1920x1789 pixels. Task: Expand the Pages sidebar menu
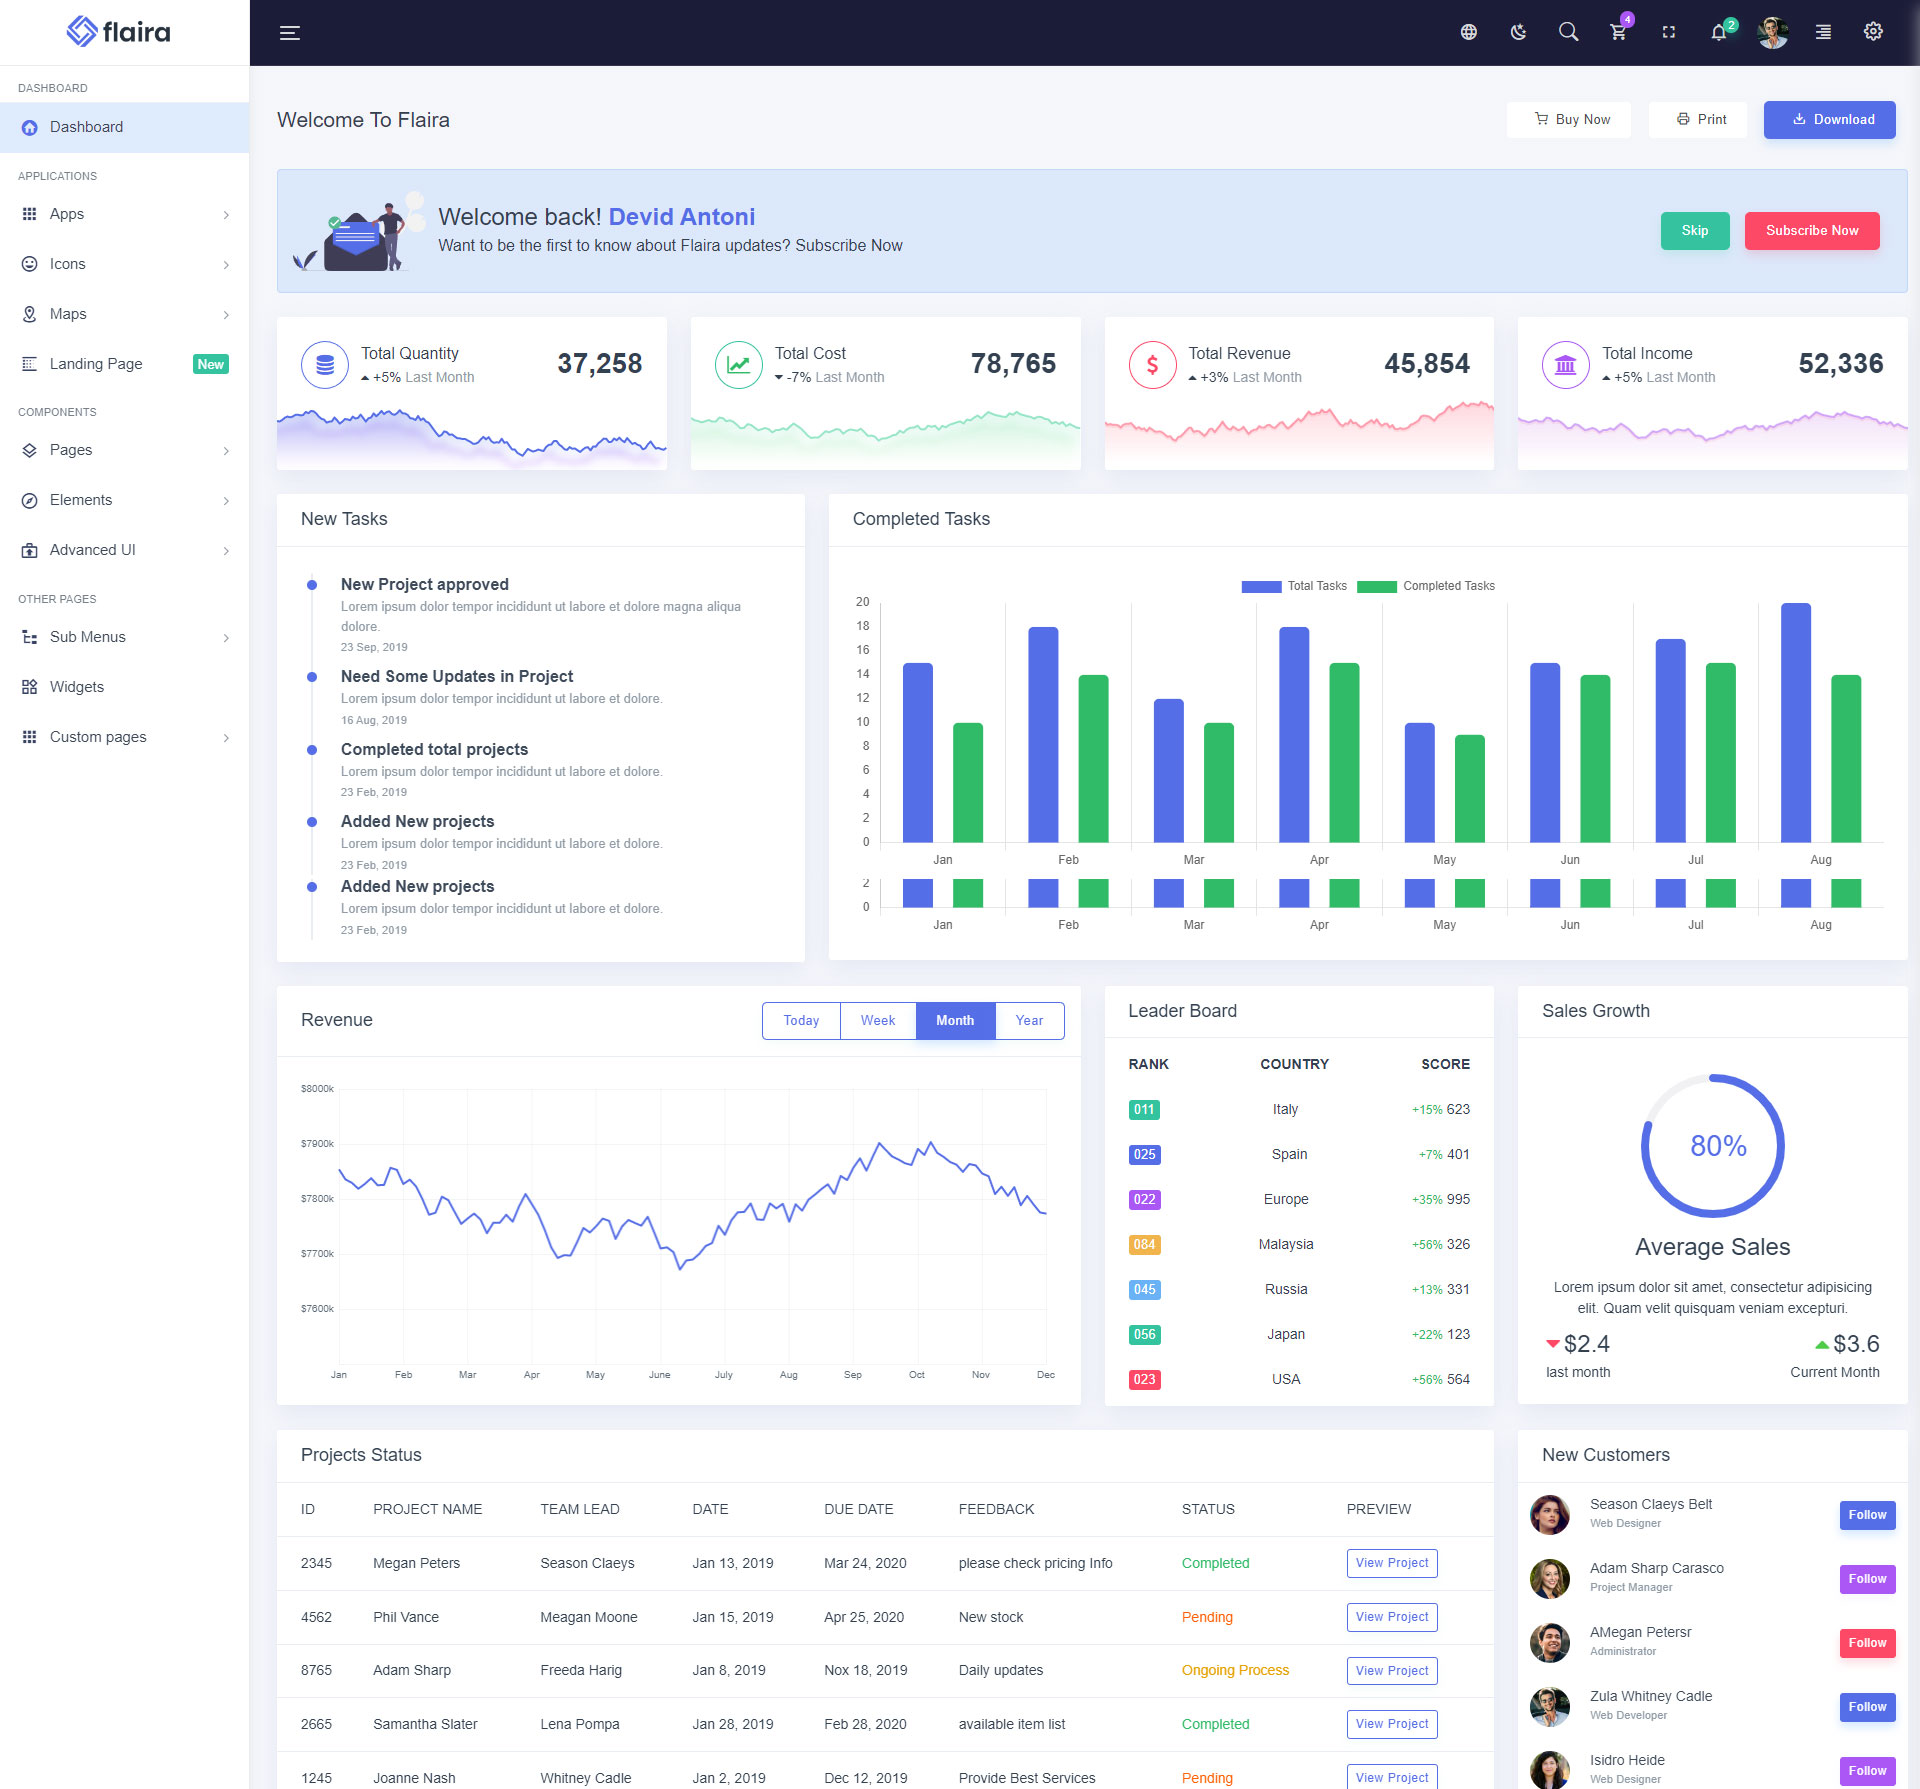tap(124, 450)
